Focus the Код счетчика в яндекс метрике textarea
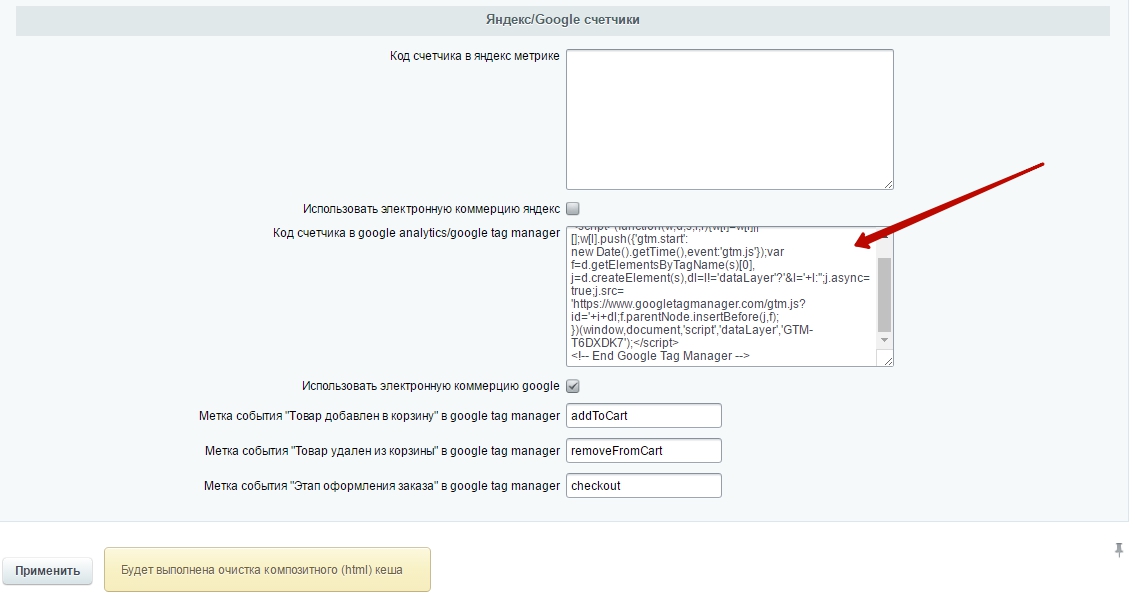Screen dimensions: 1135x595 click(730, 119)
